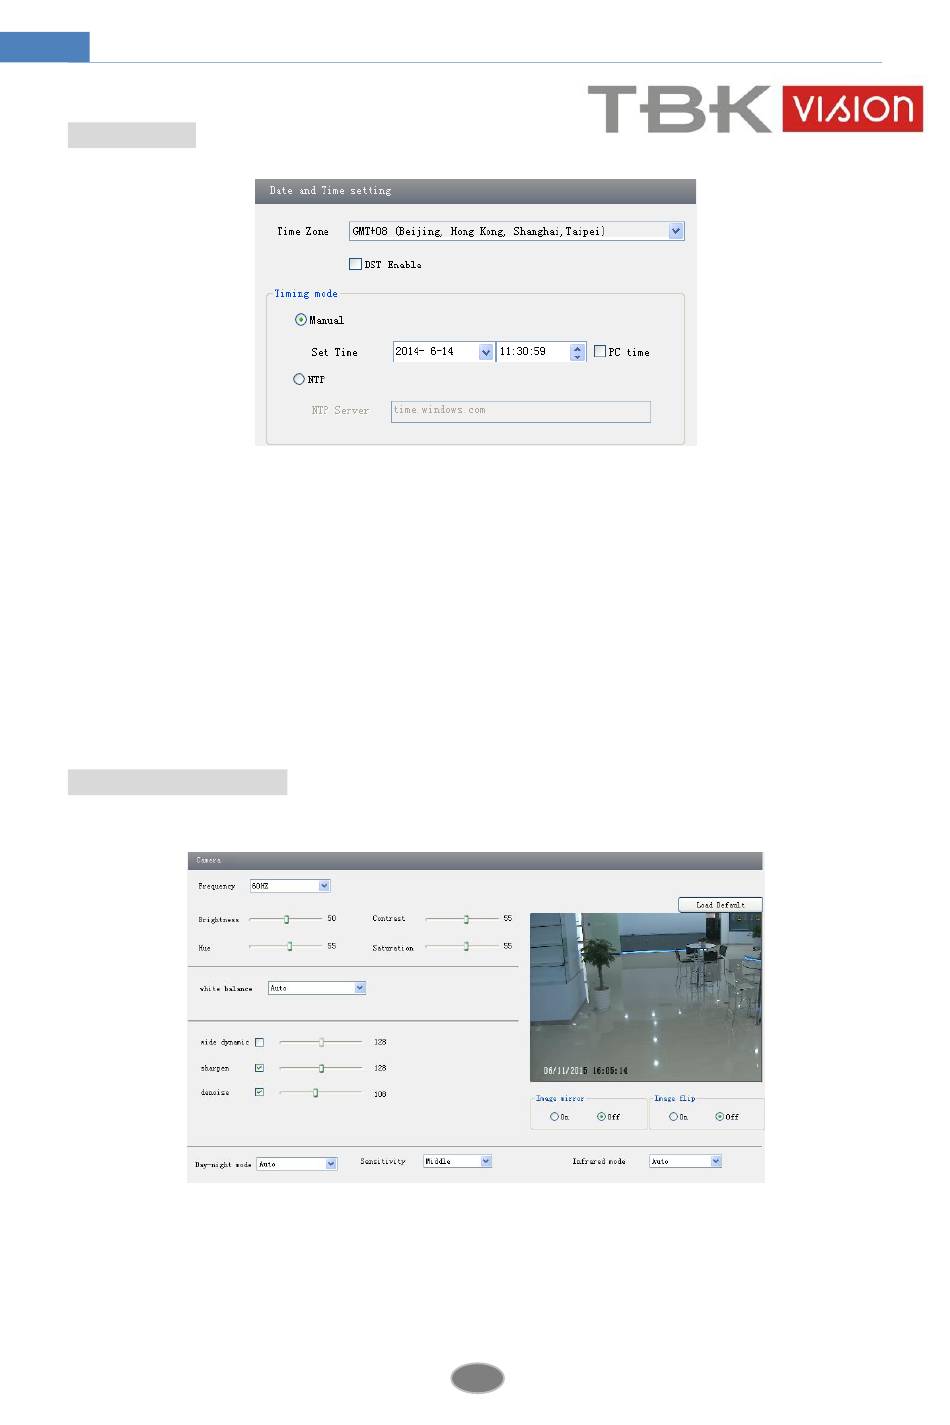This screenshot has width=950, height=1425.
Task: Click the Load Default button
Action: (x=720, y=904)
